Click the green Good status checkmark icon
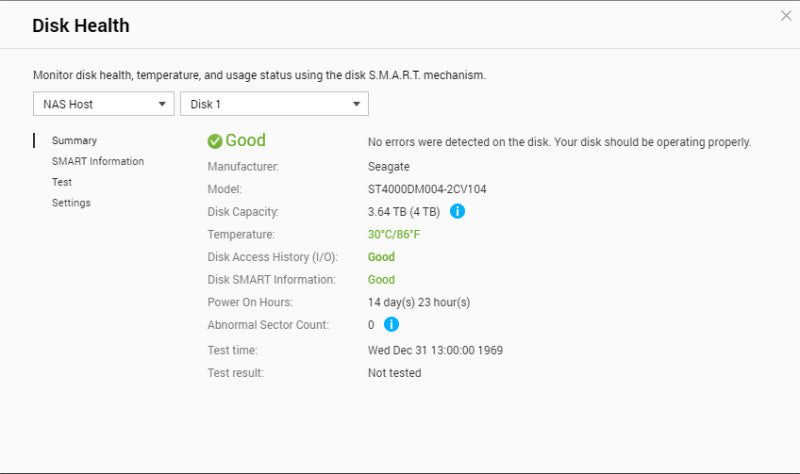 pyautogui.click(x=215, y=141)
